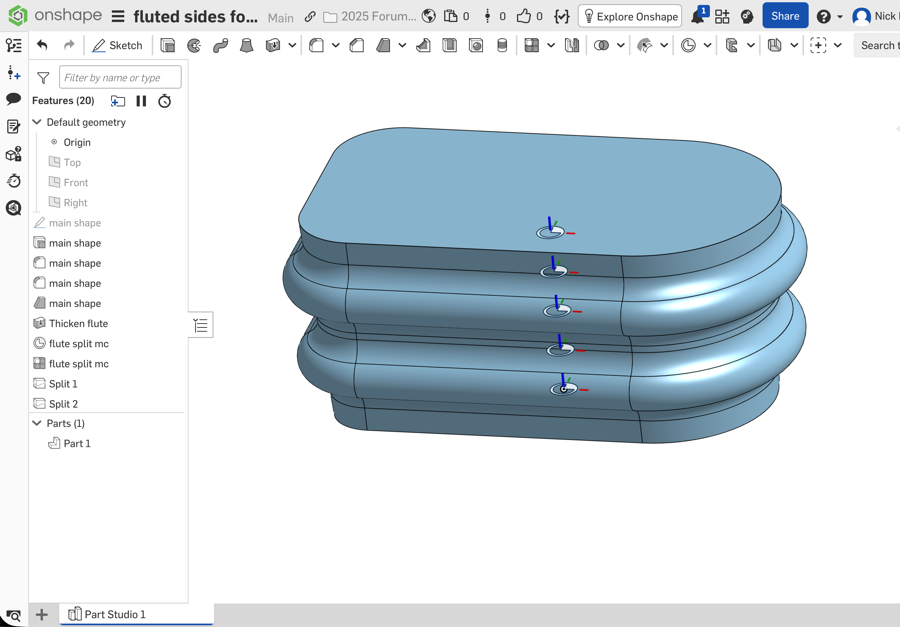Image resolution: width=900 pixels, height=627 pixels.
Task: Open the fillet tool dropdown arrow
Action: coord(336,45)
